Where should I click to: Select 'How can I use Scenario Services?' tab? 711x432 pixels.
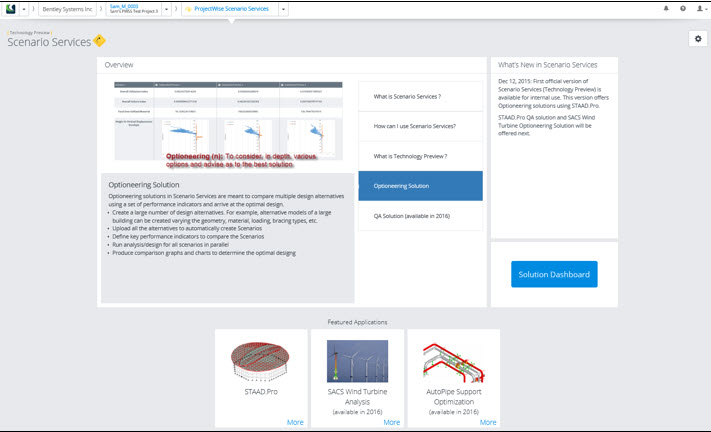(x=420, y=126)
